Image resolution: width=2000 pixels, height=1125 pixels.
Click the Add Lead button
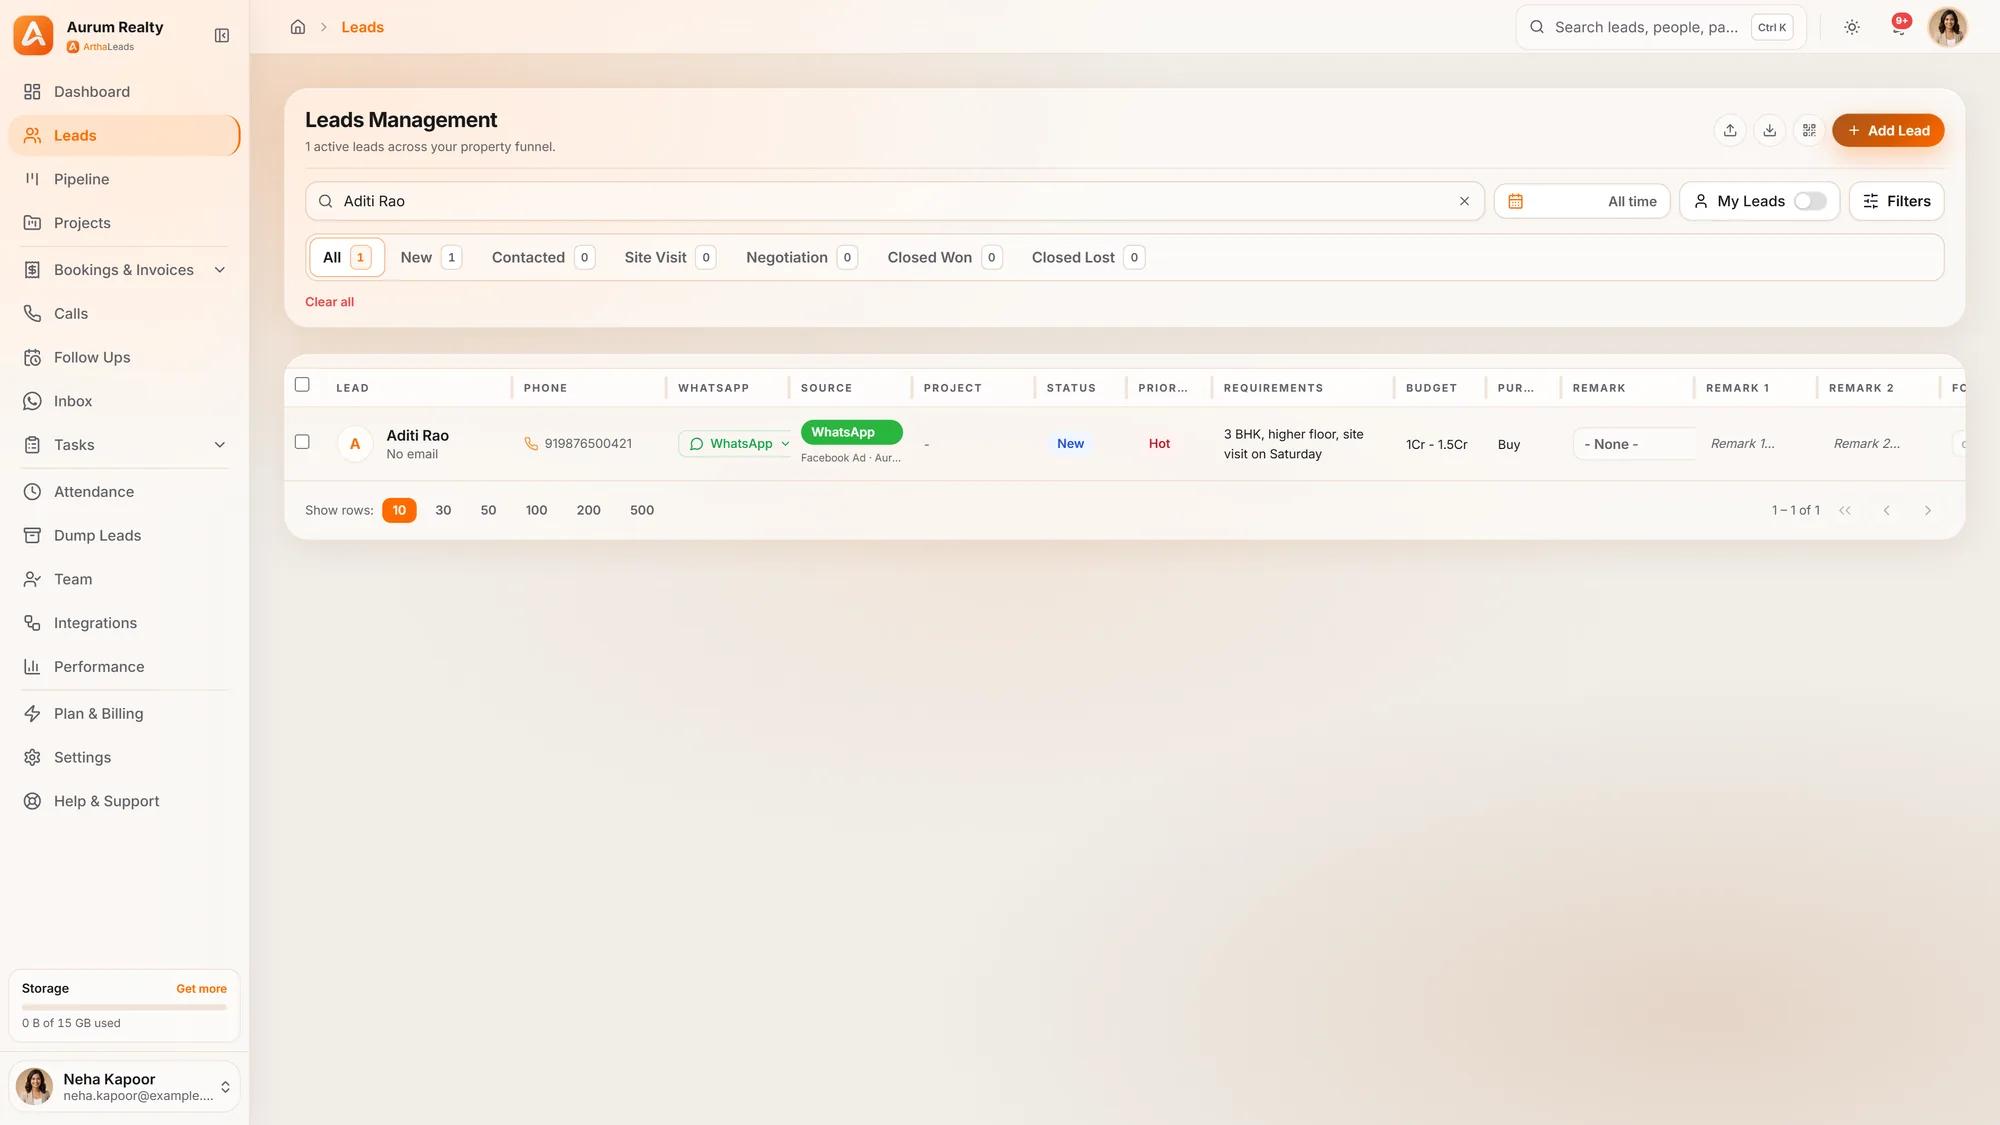coord(1888,130)
